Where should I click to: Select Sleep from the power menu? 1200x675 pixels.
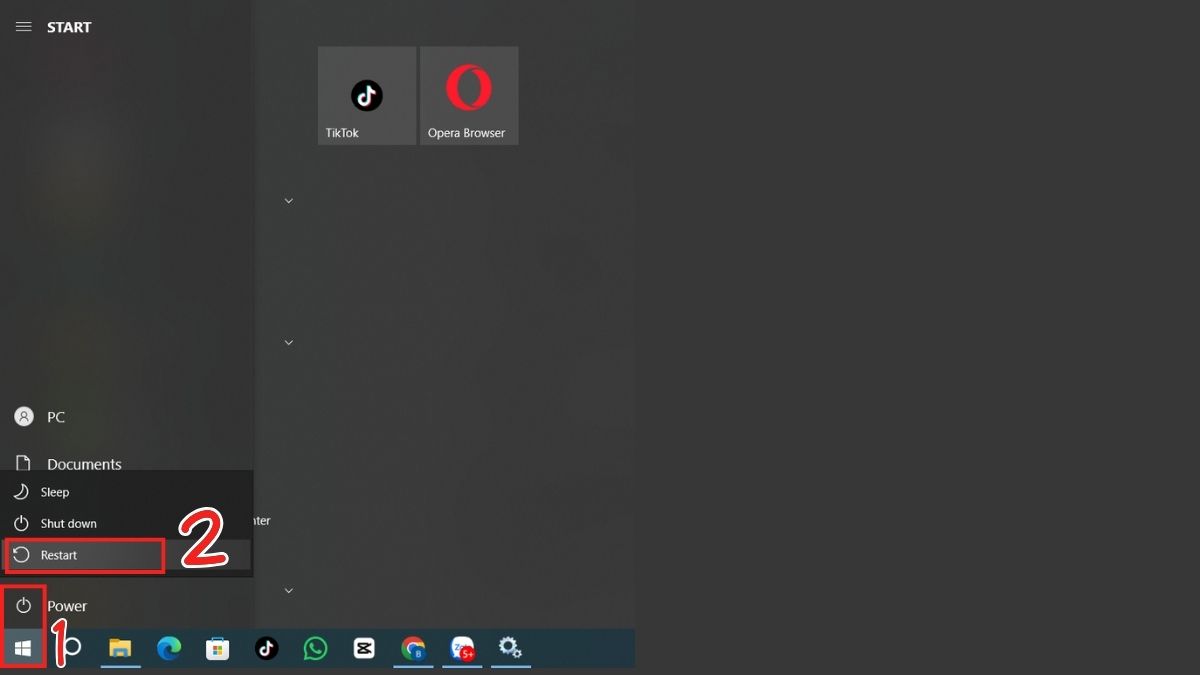click(x=53, y=492)
